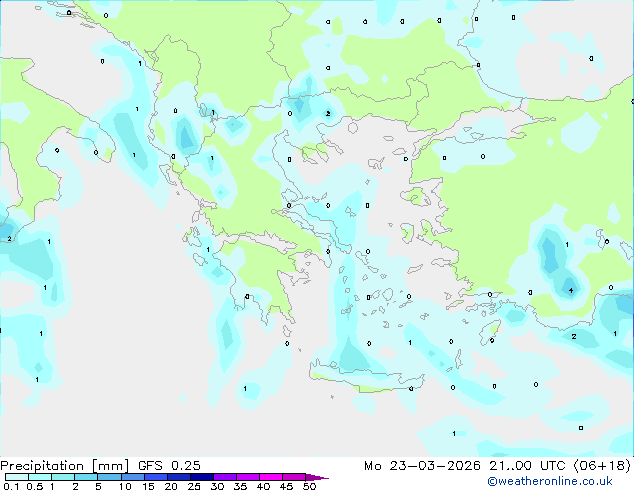
Task: Click the '[mm]' unit label
Action: (110, 466)
